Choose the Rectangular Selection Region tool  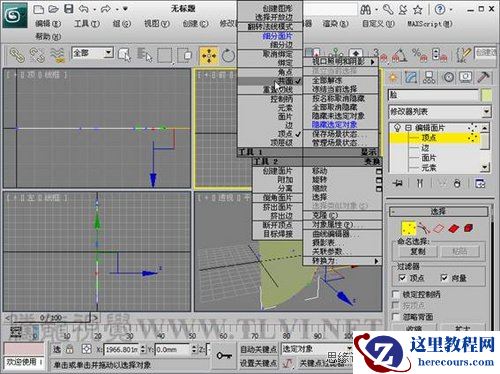point(165,55)
